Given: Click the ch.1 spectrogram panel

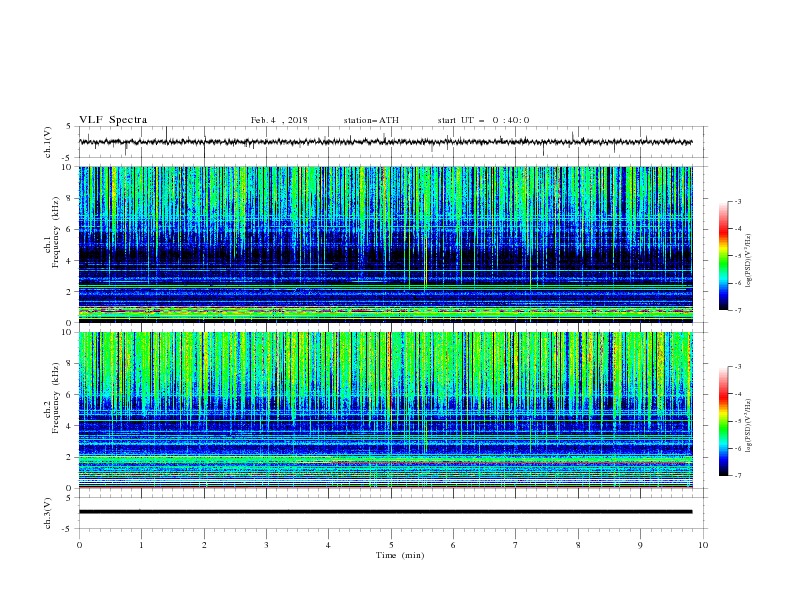Looking at the screenshot, I should click(386, 244).
